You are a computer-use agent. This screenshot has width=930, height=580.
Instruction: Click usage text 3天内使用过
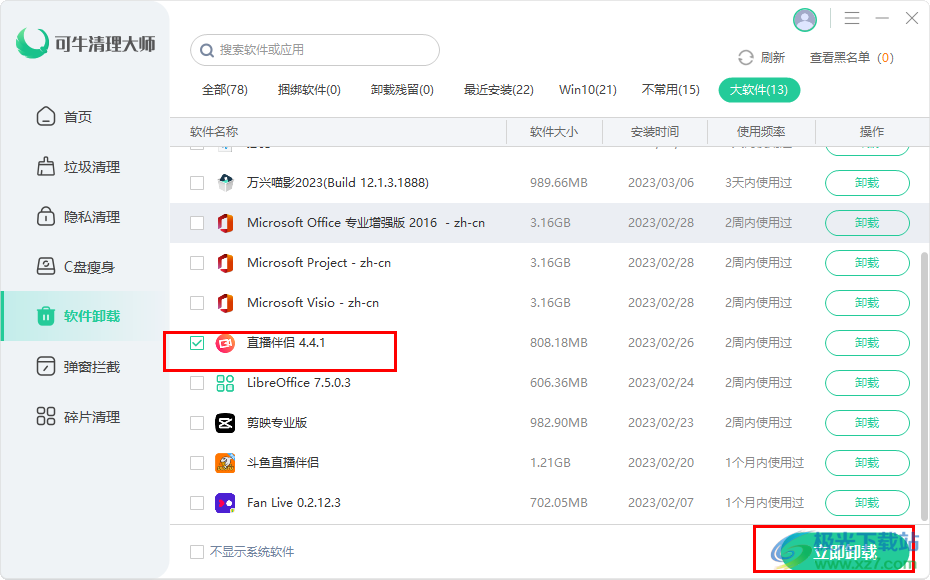[x=758, y=183]
